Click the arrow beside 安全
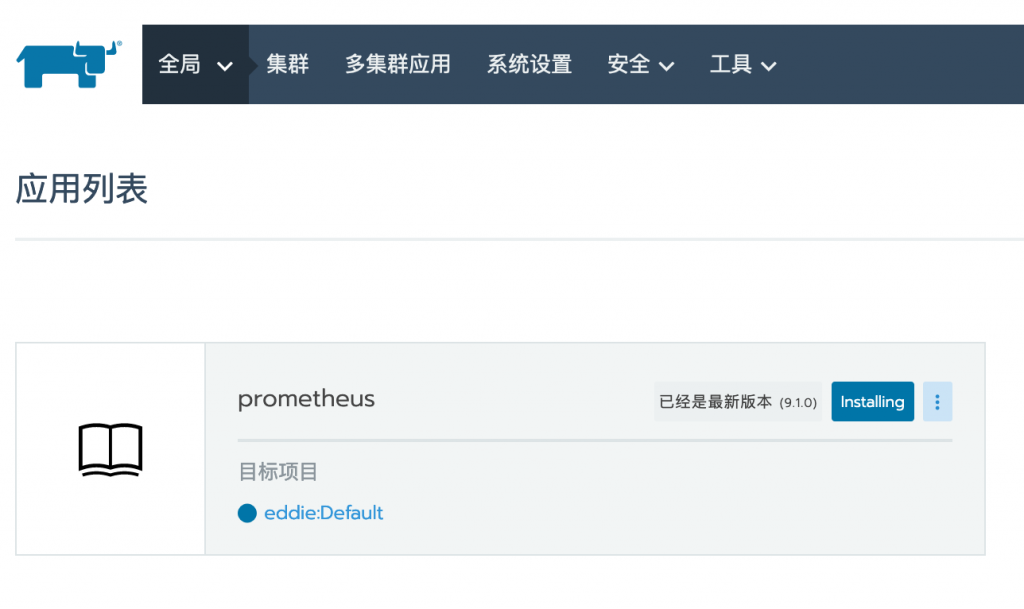 click(x=666, y=66)
